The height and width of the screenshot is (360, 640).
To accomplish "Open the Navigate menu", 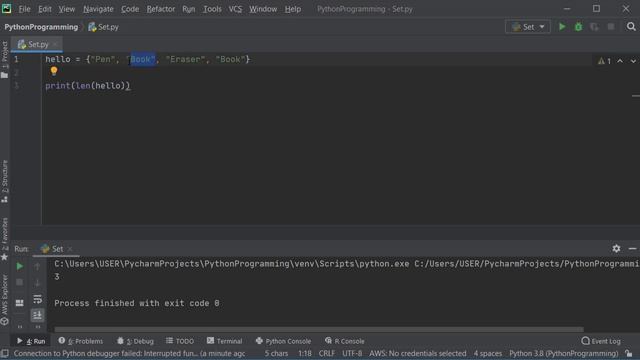I will click(x=98, y=9).
